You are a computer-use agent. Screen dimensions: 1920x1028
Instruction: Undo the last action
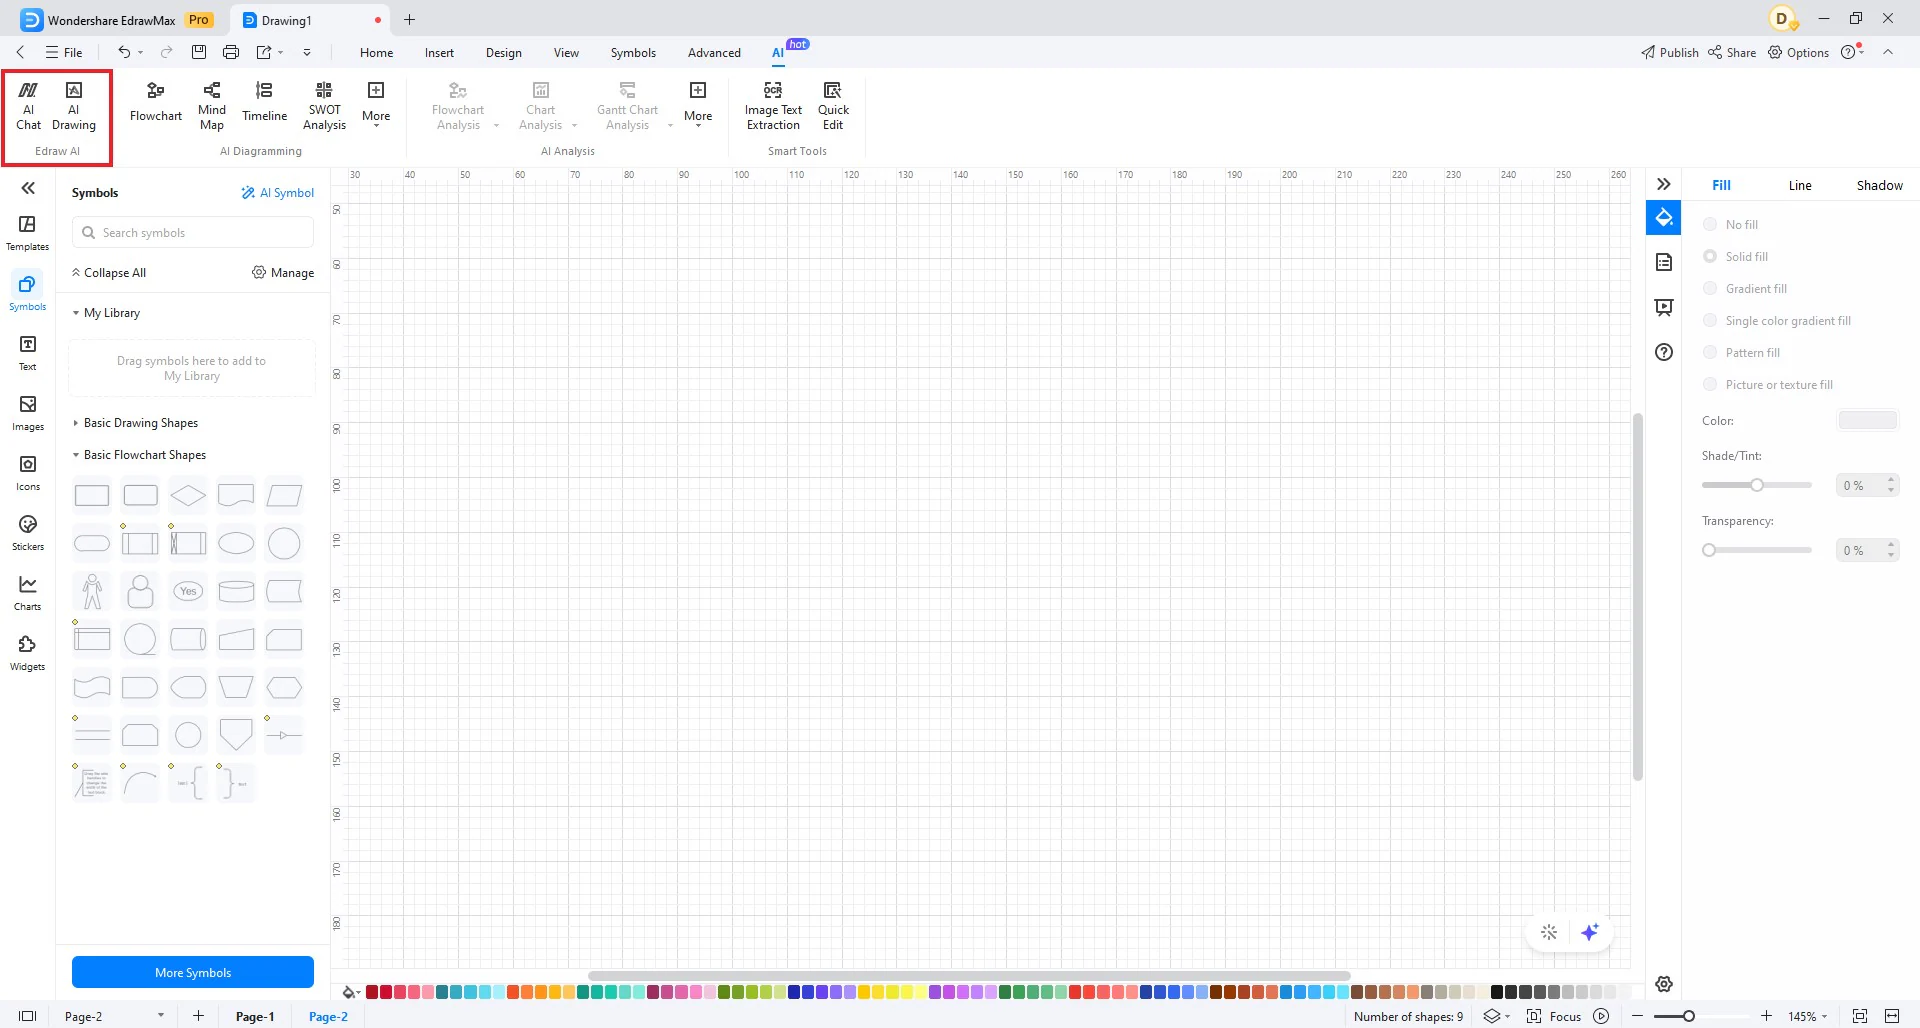pyautogui.click(x=124, y=52)
